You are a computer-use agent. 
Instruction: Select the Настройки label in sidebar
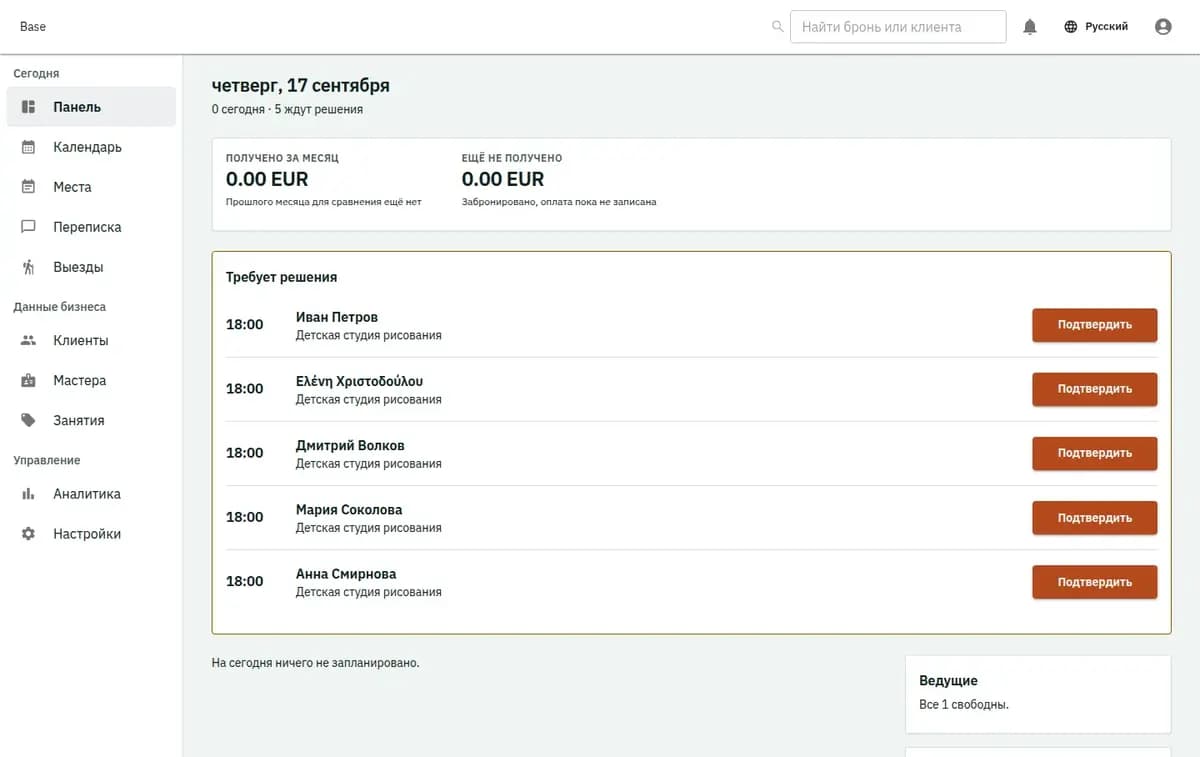click(x=87, y=534)
